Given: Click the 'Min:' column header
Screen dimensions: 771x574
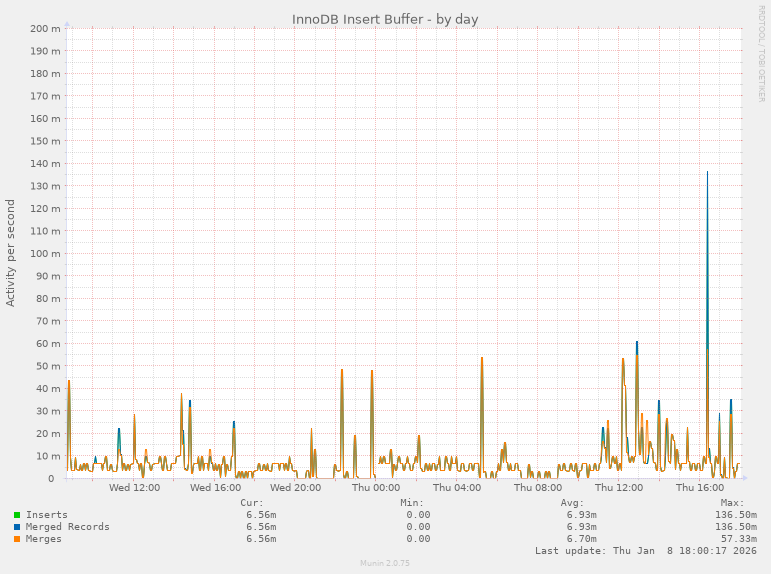Looking at the screenshot, I should [x=412, y=503].
